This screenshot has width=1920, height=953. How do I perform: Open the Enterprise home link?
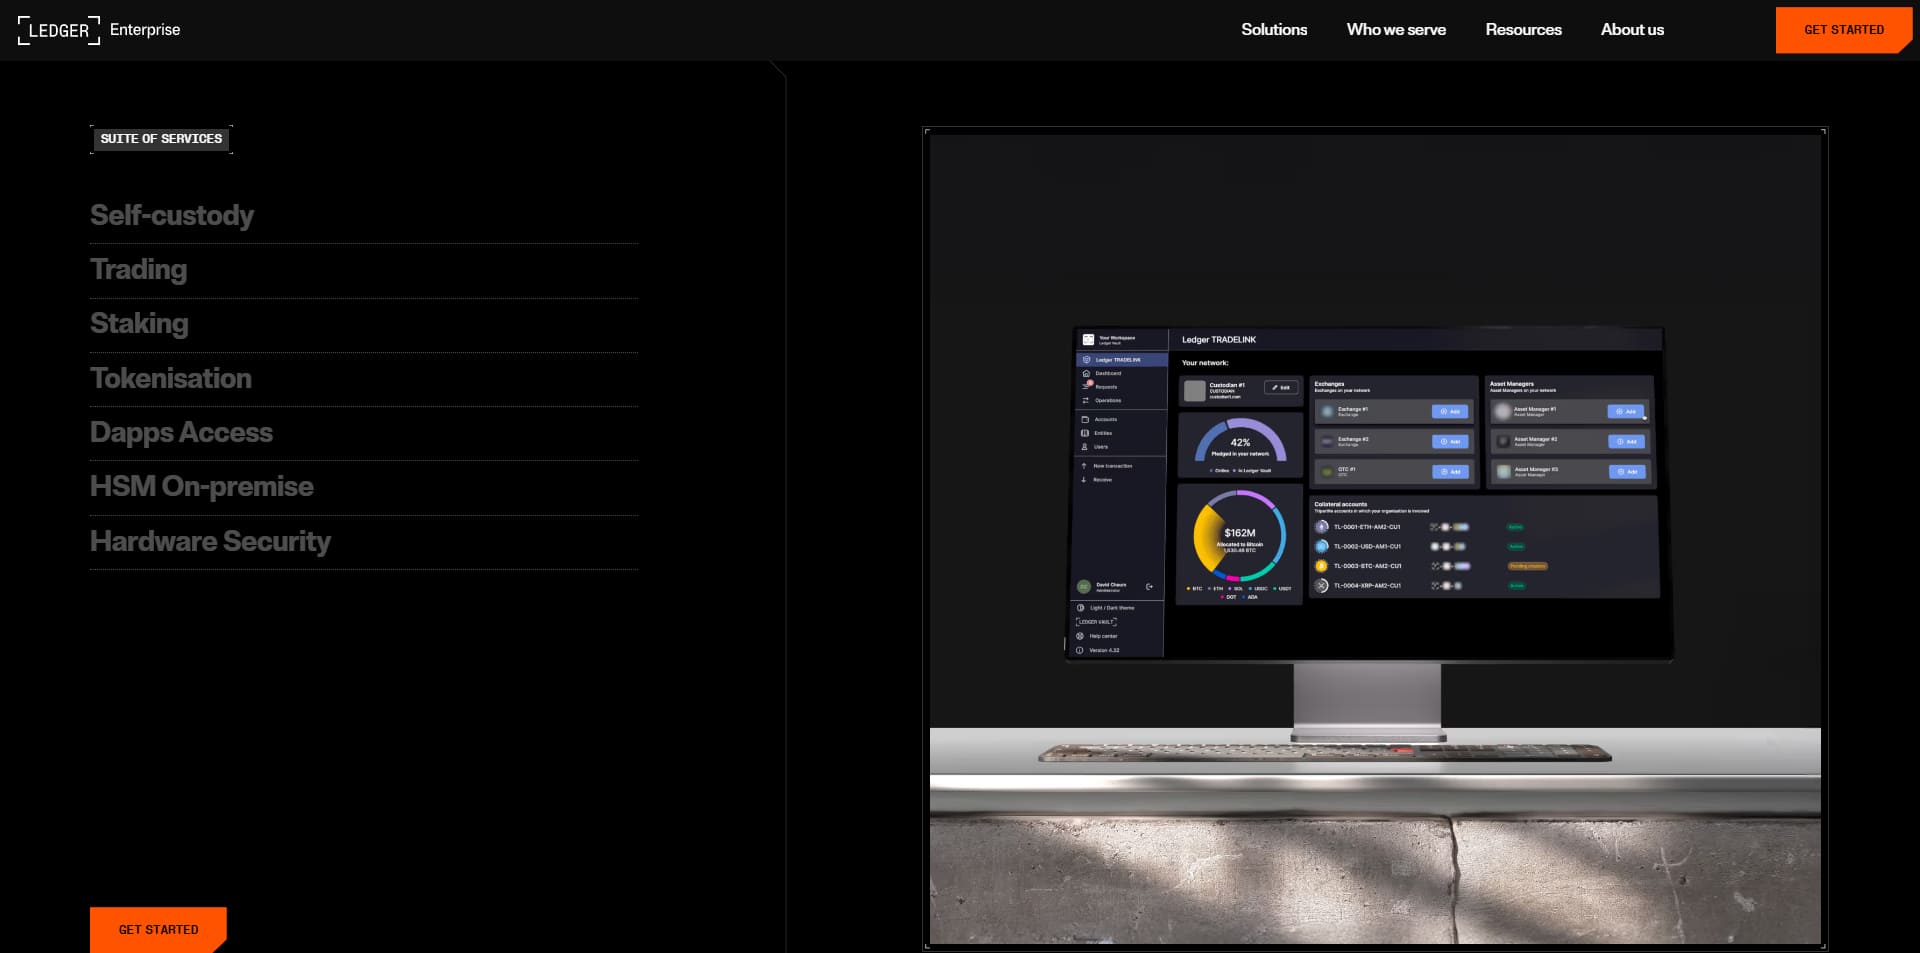[x=145, y=30]
